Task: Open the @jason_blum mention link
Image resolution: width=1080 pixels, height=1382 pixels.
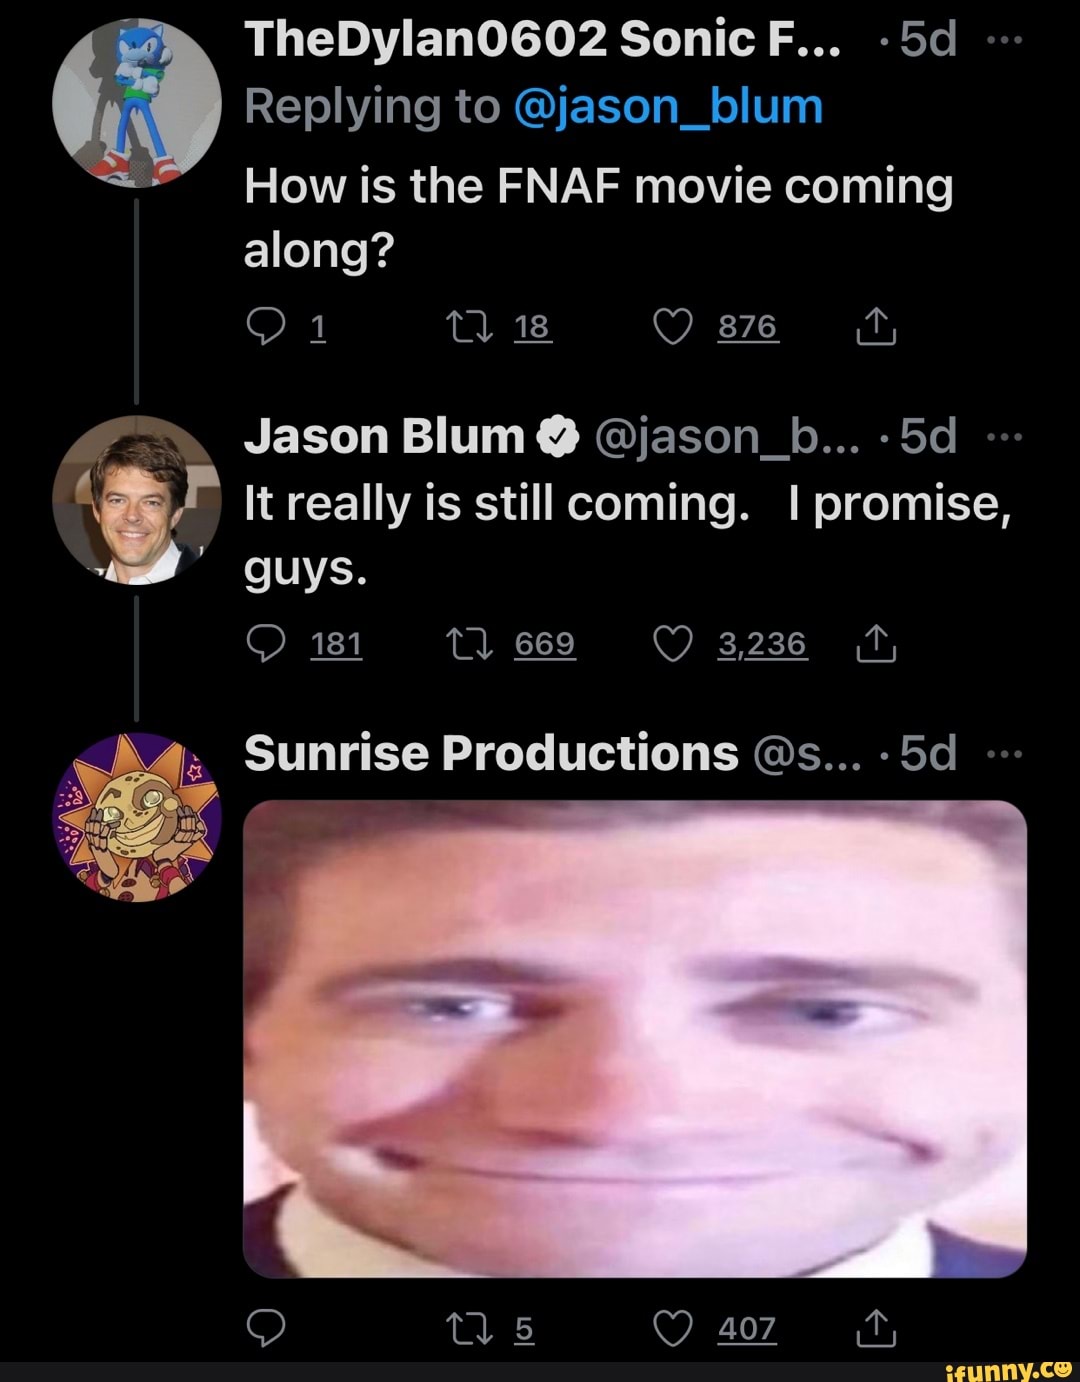Action: (x=668, y=106)
